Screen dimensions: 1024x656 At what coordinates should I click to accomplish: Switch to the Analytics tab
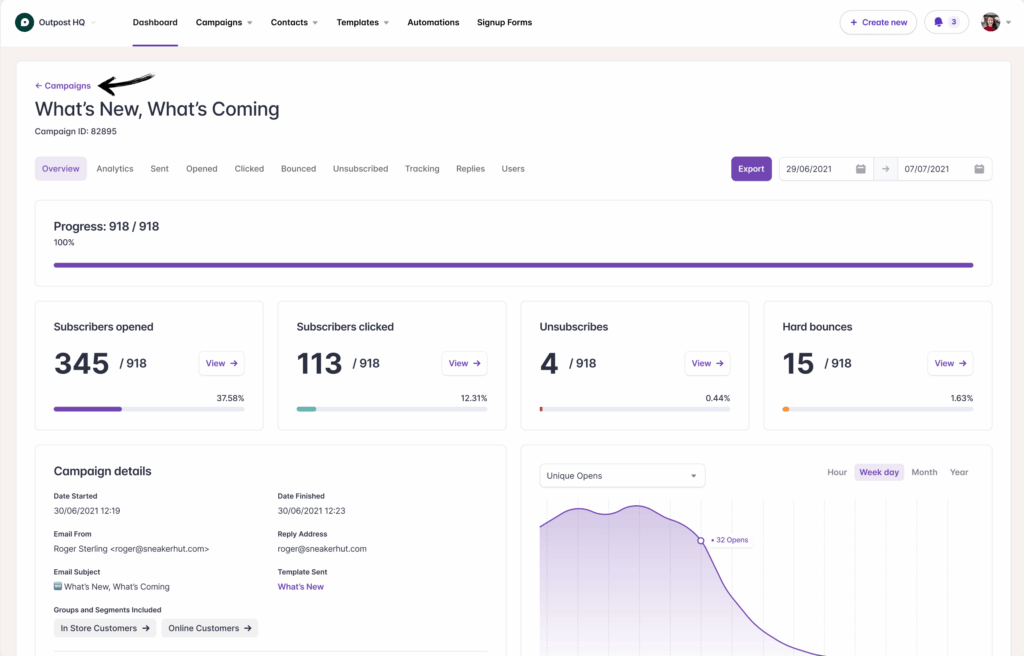click(114, 168)
